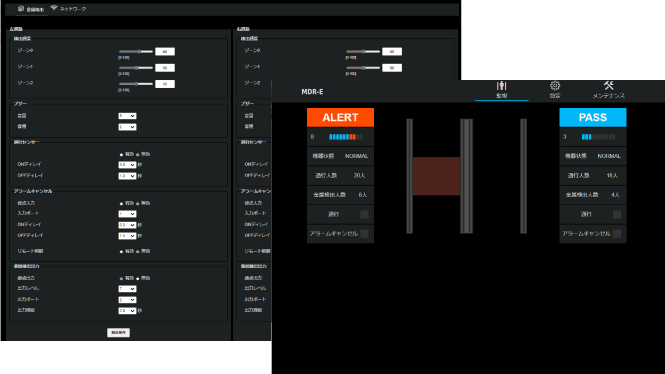Click the 20人 passage count under ALERT
The height and width of the screenshot is (374, 665).
359,175
